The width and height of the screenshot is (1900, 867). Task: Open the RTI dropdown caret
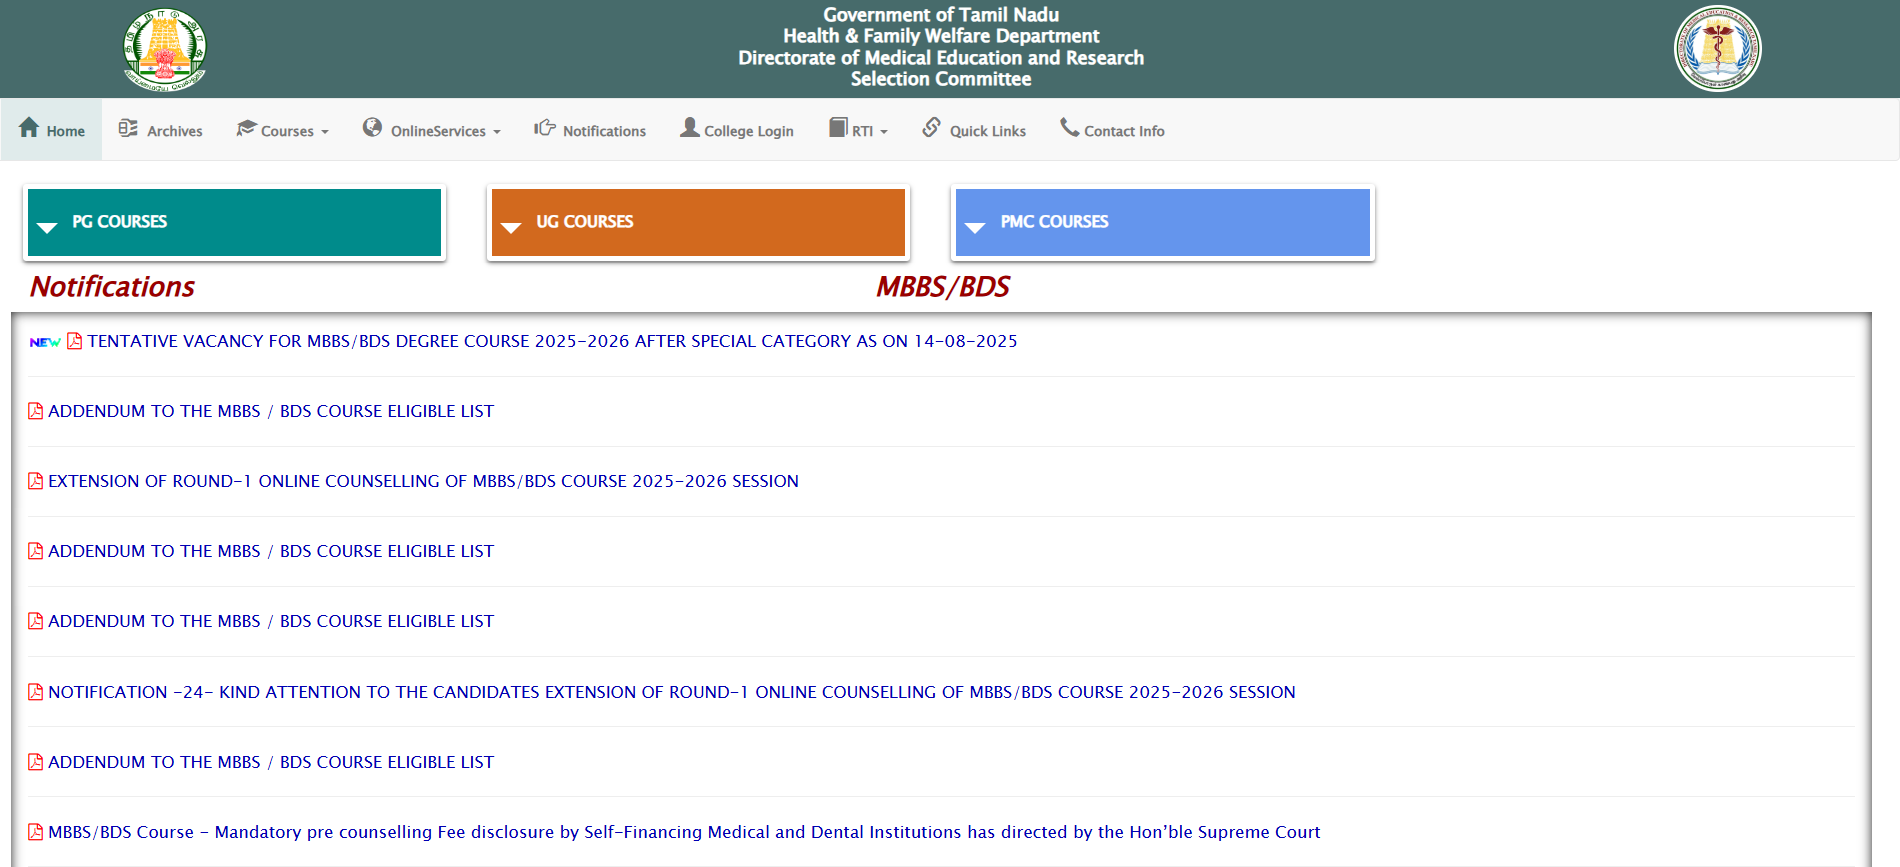(x=884, y=132)
